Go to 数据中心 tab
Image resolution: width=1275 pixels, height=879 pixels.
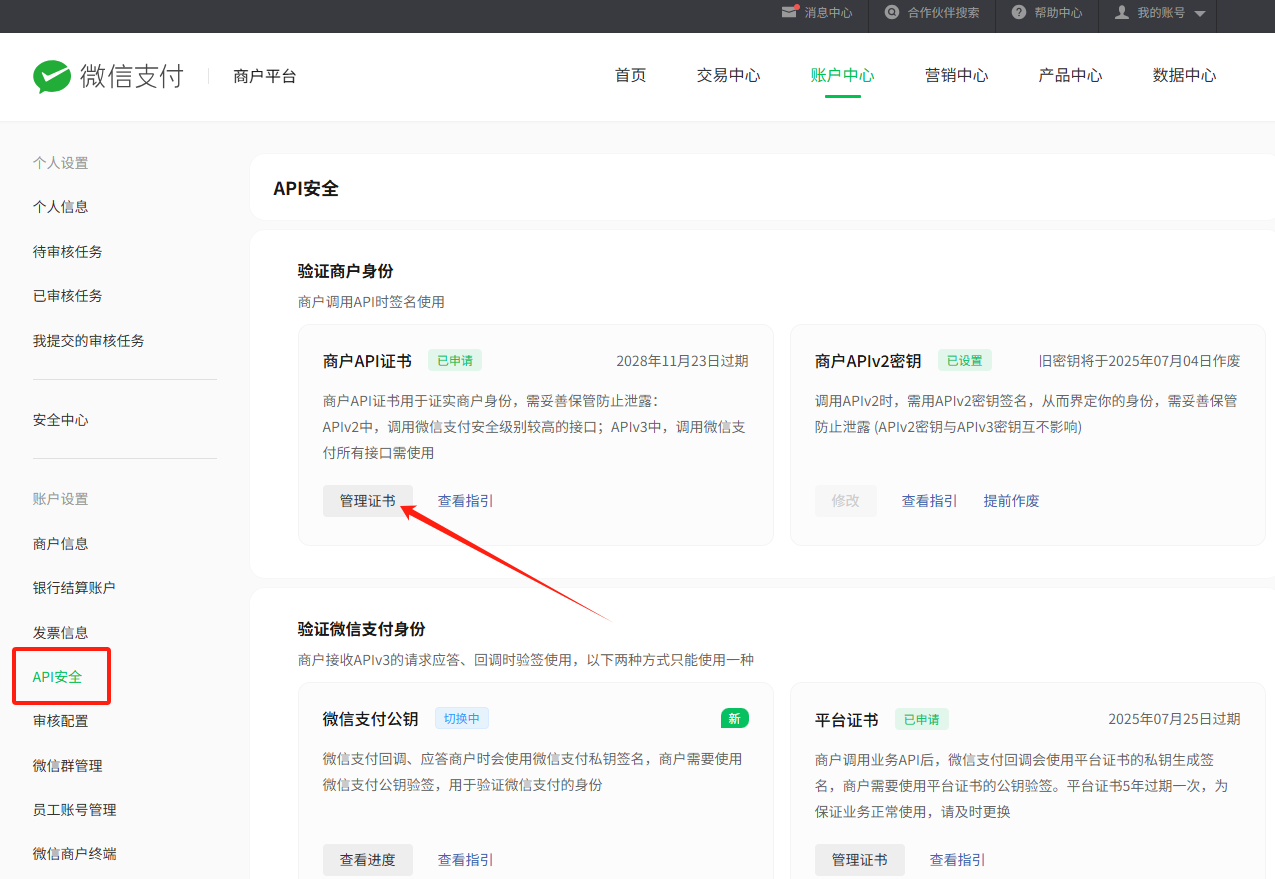(x=1184, y=76)
